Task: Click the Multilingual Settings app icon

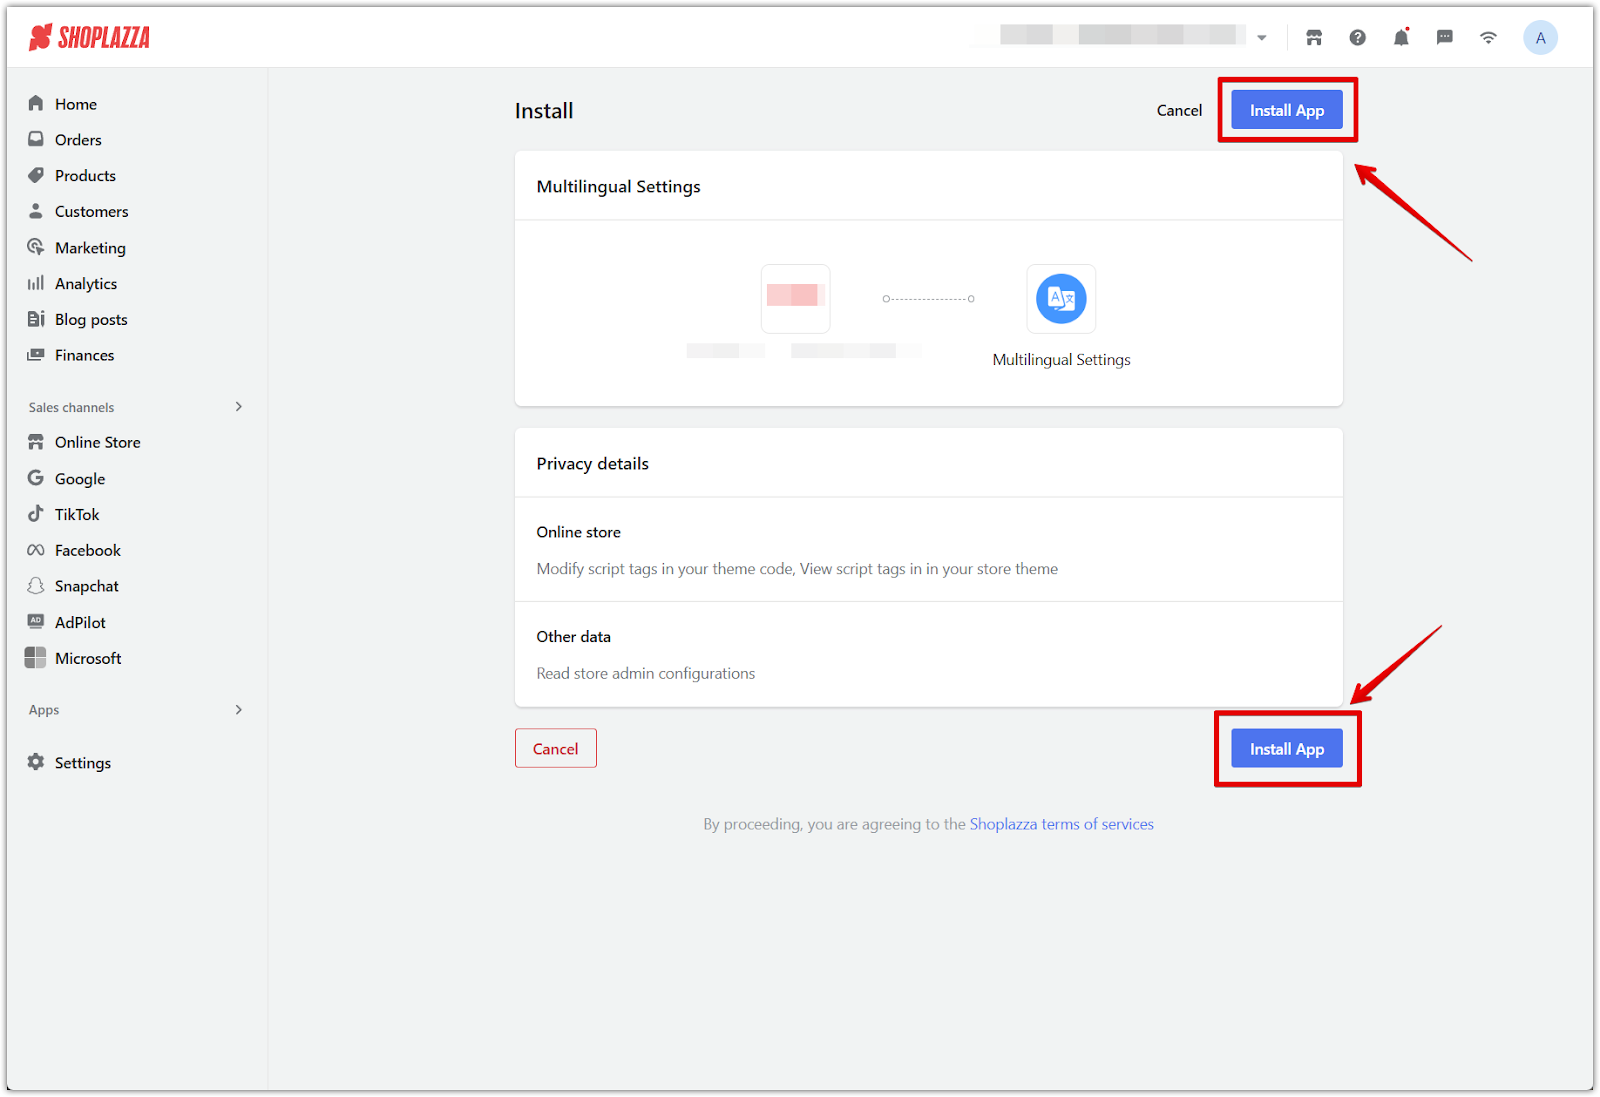Action: [x=1061, y=298]
